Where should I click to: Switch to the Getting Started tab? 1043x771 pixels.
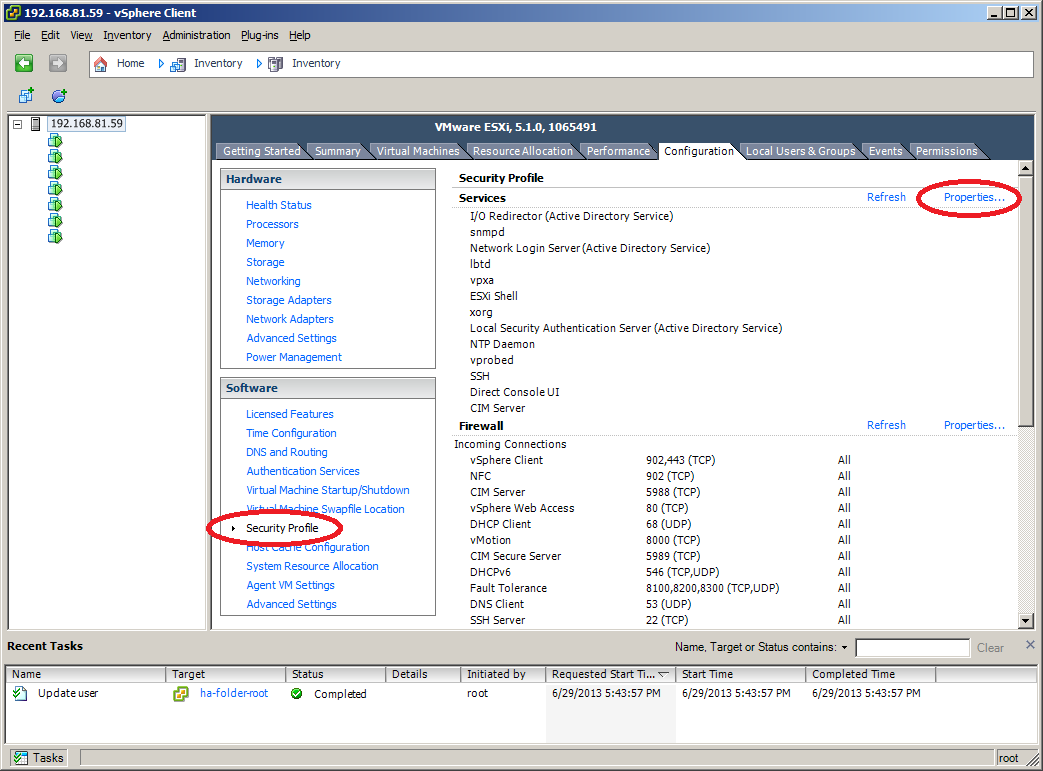pos(261,151)
